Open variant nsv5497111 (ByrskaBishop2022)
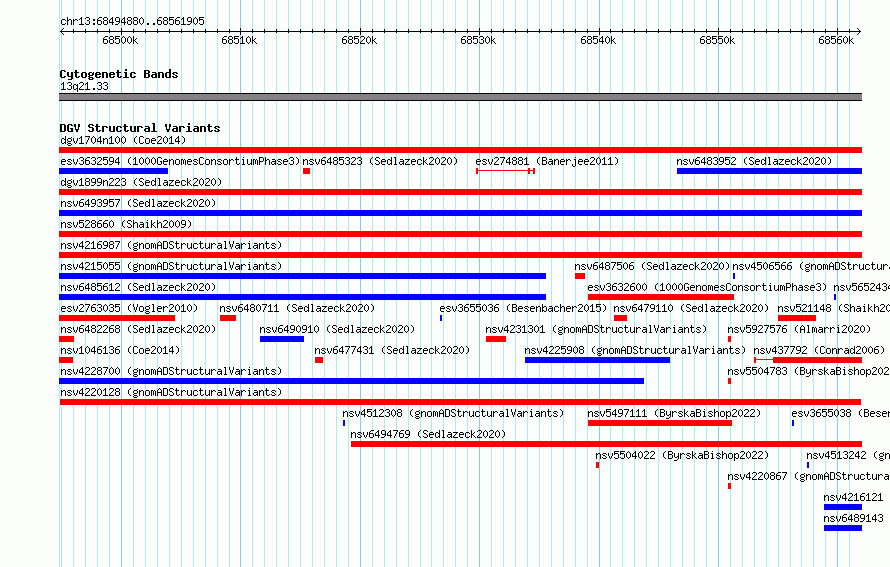 click(x=674, y=413)
